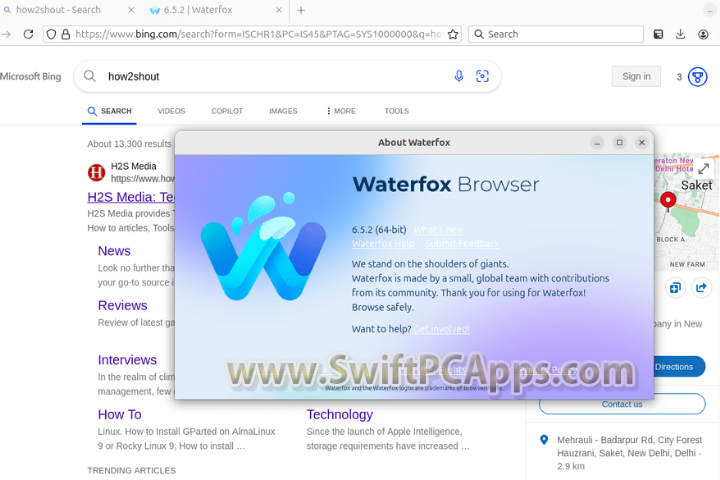Switch to 6.5.2 | Waterfox tab
The image size is (720, 480).
click(x=215, y=10)
